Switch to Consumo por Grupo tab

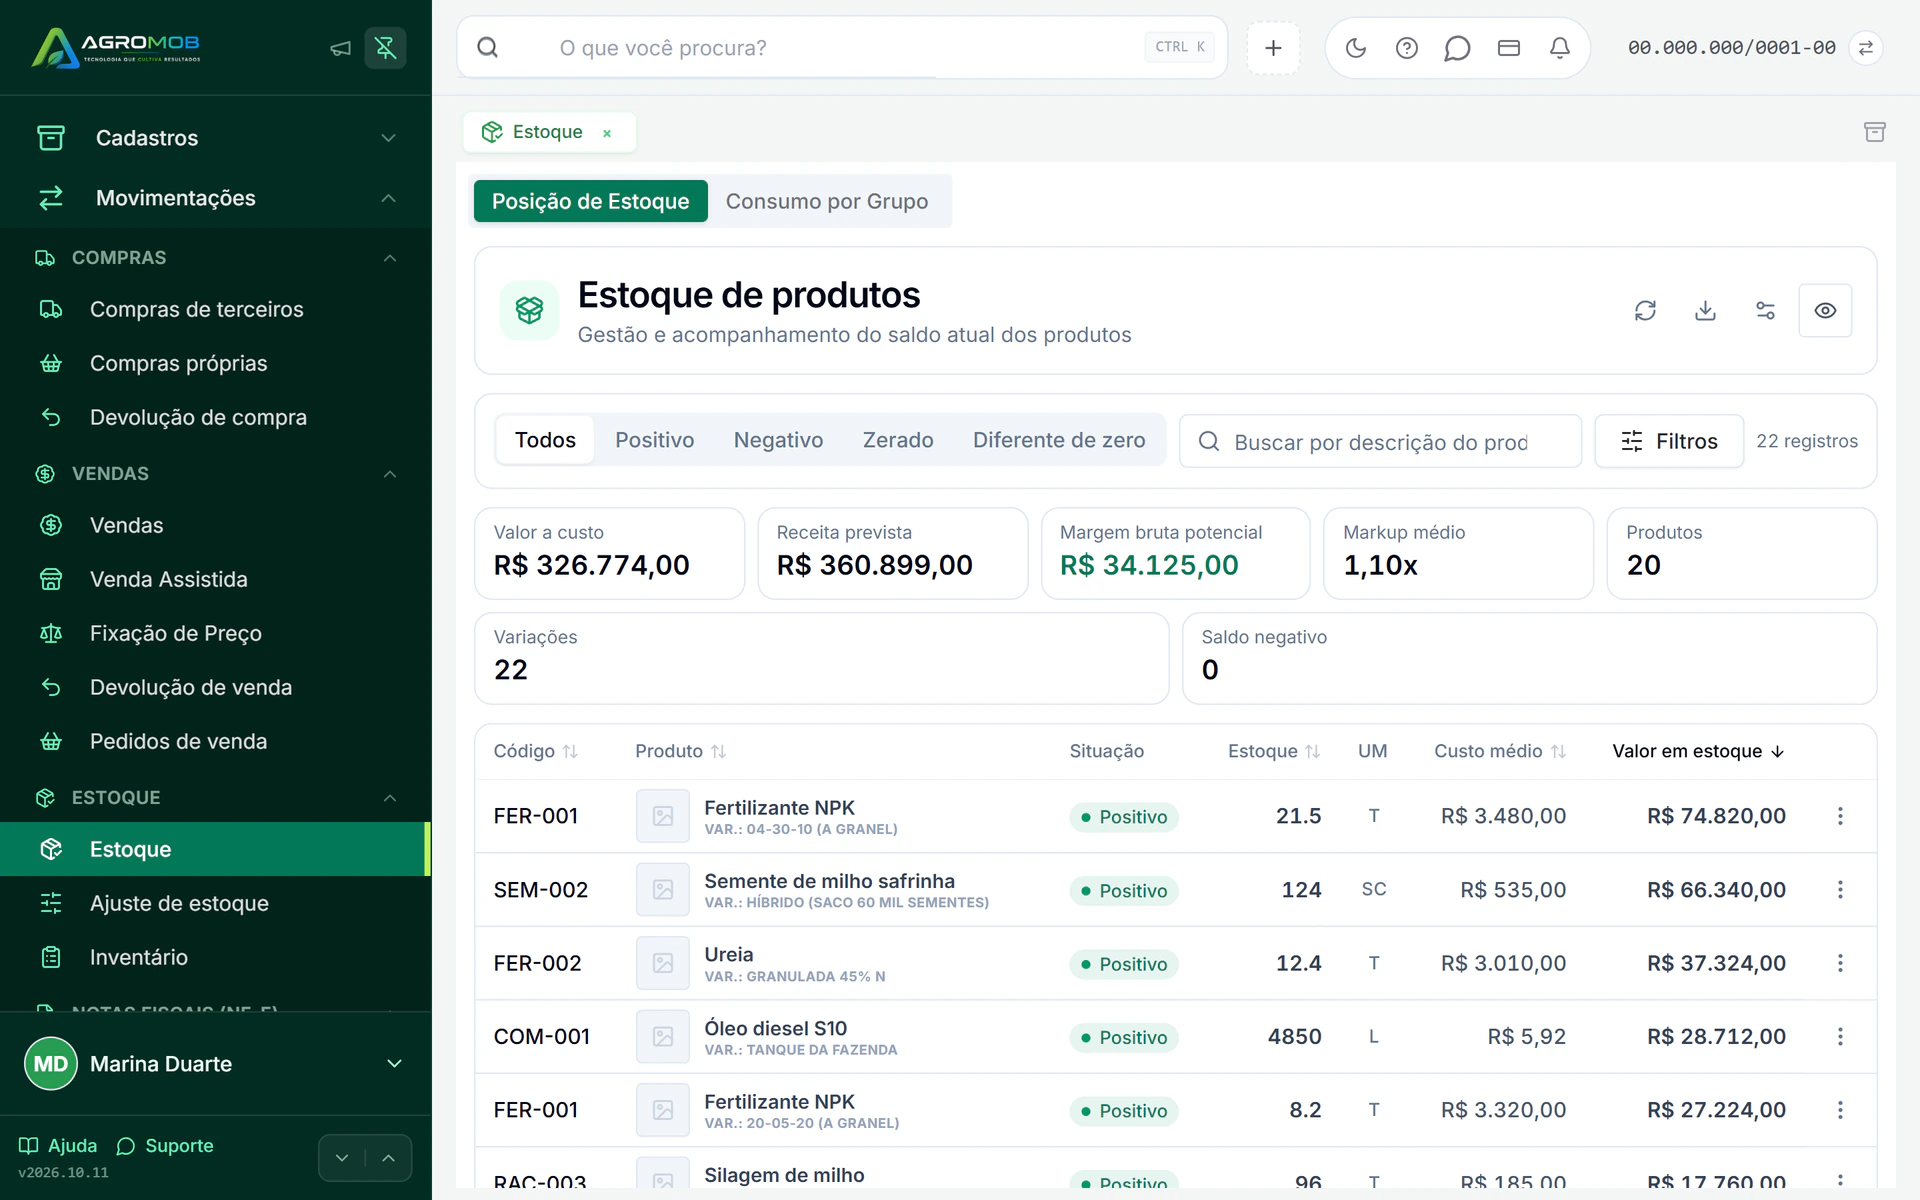click(827, 201)
